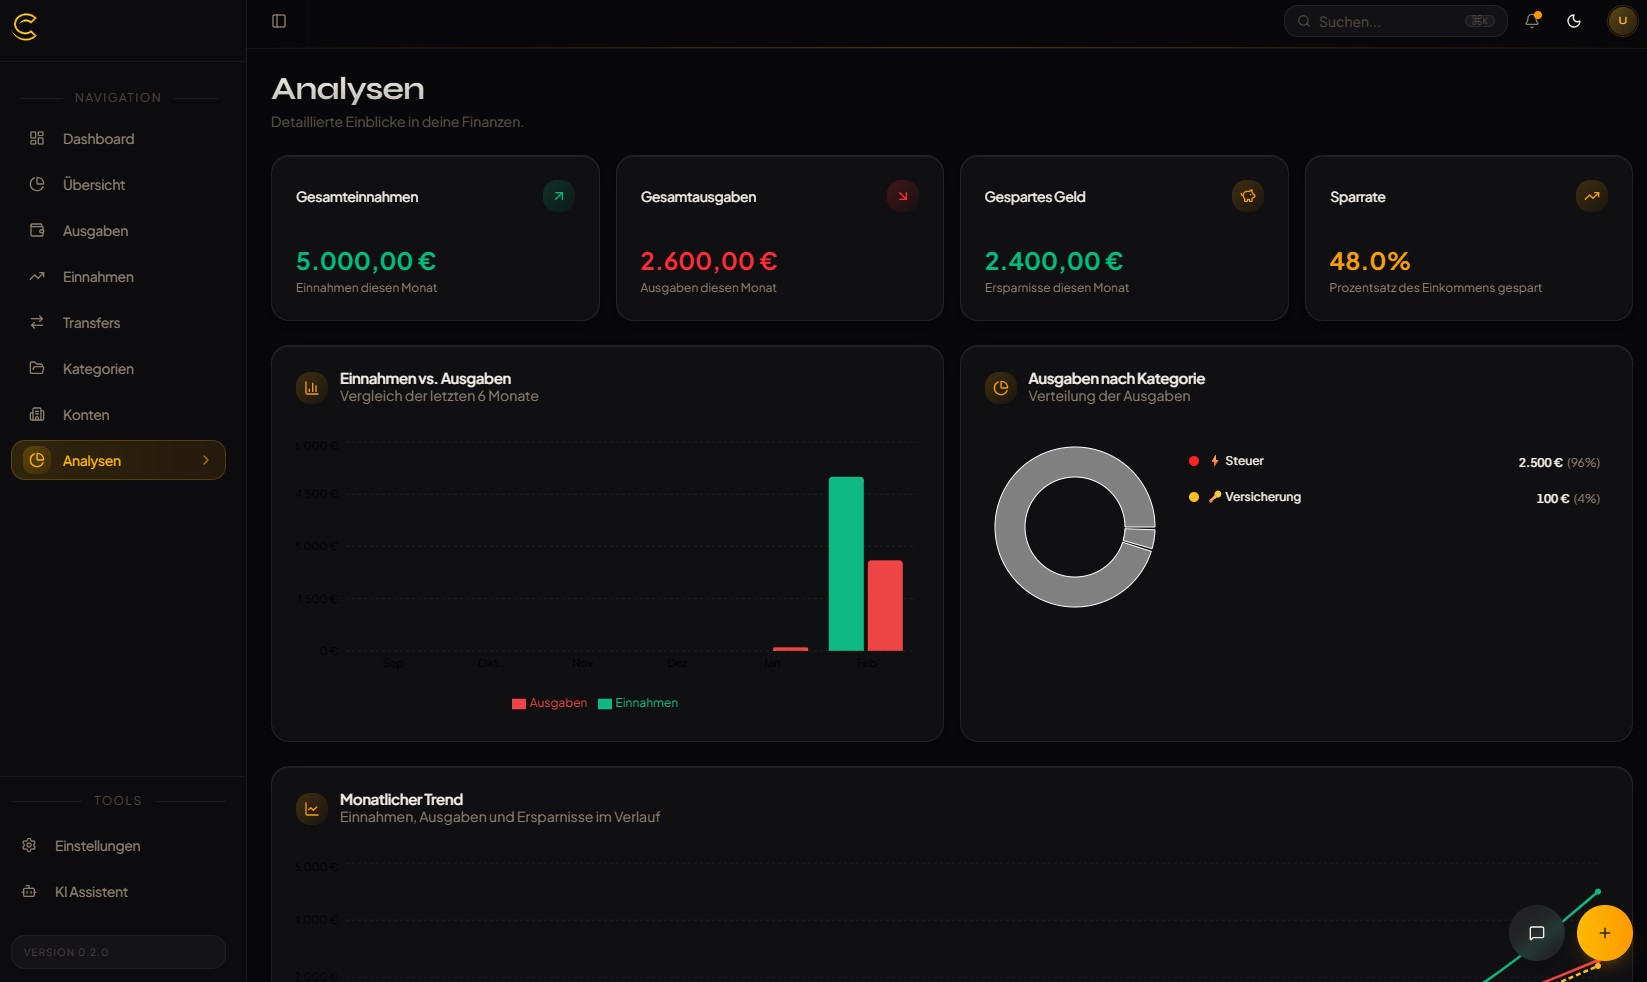
Task: Go to Dashboard in the navigation
Action: coord(98,139)
